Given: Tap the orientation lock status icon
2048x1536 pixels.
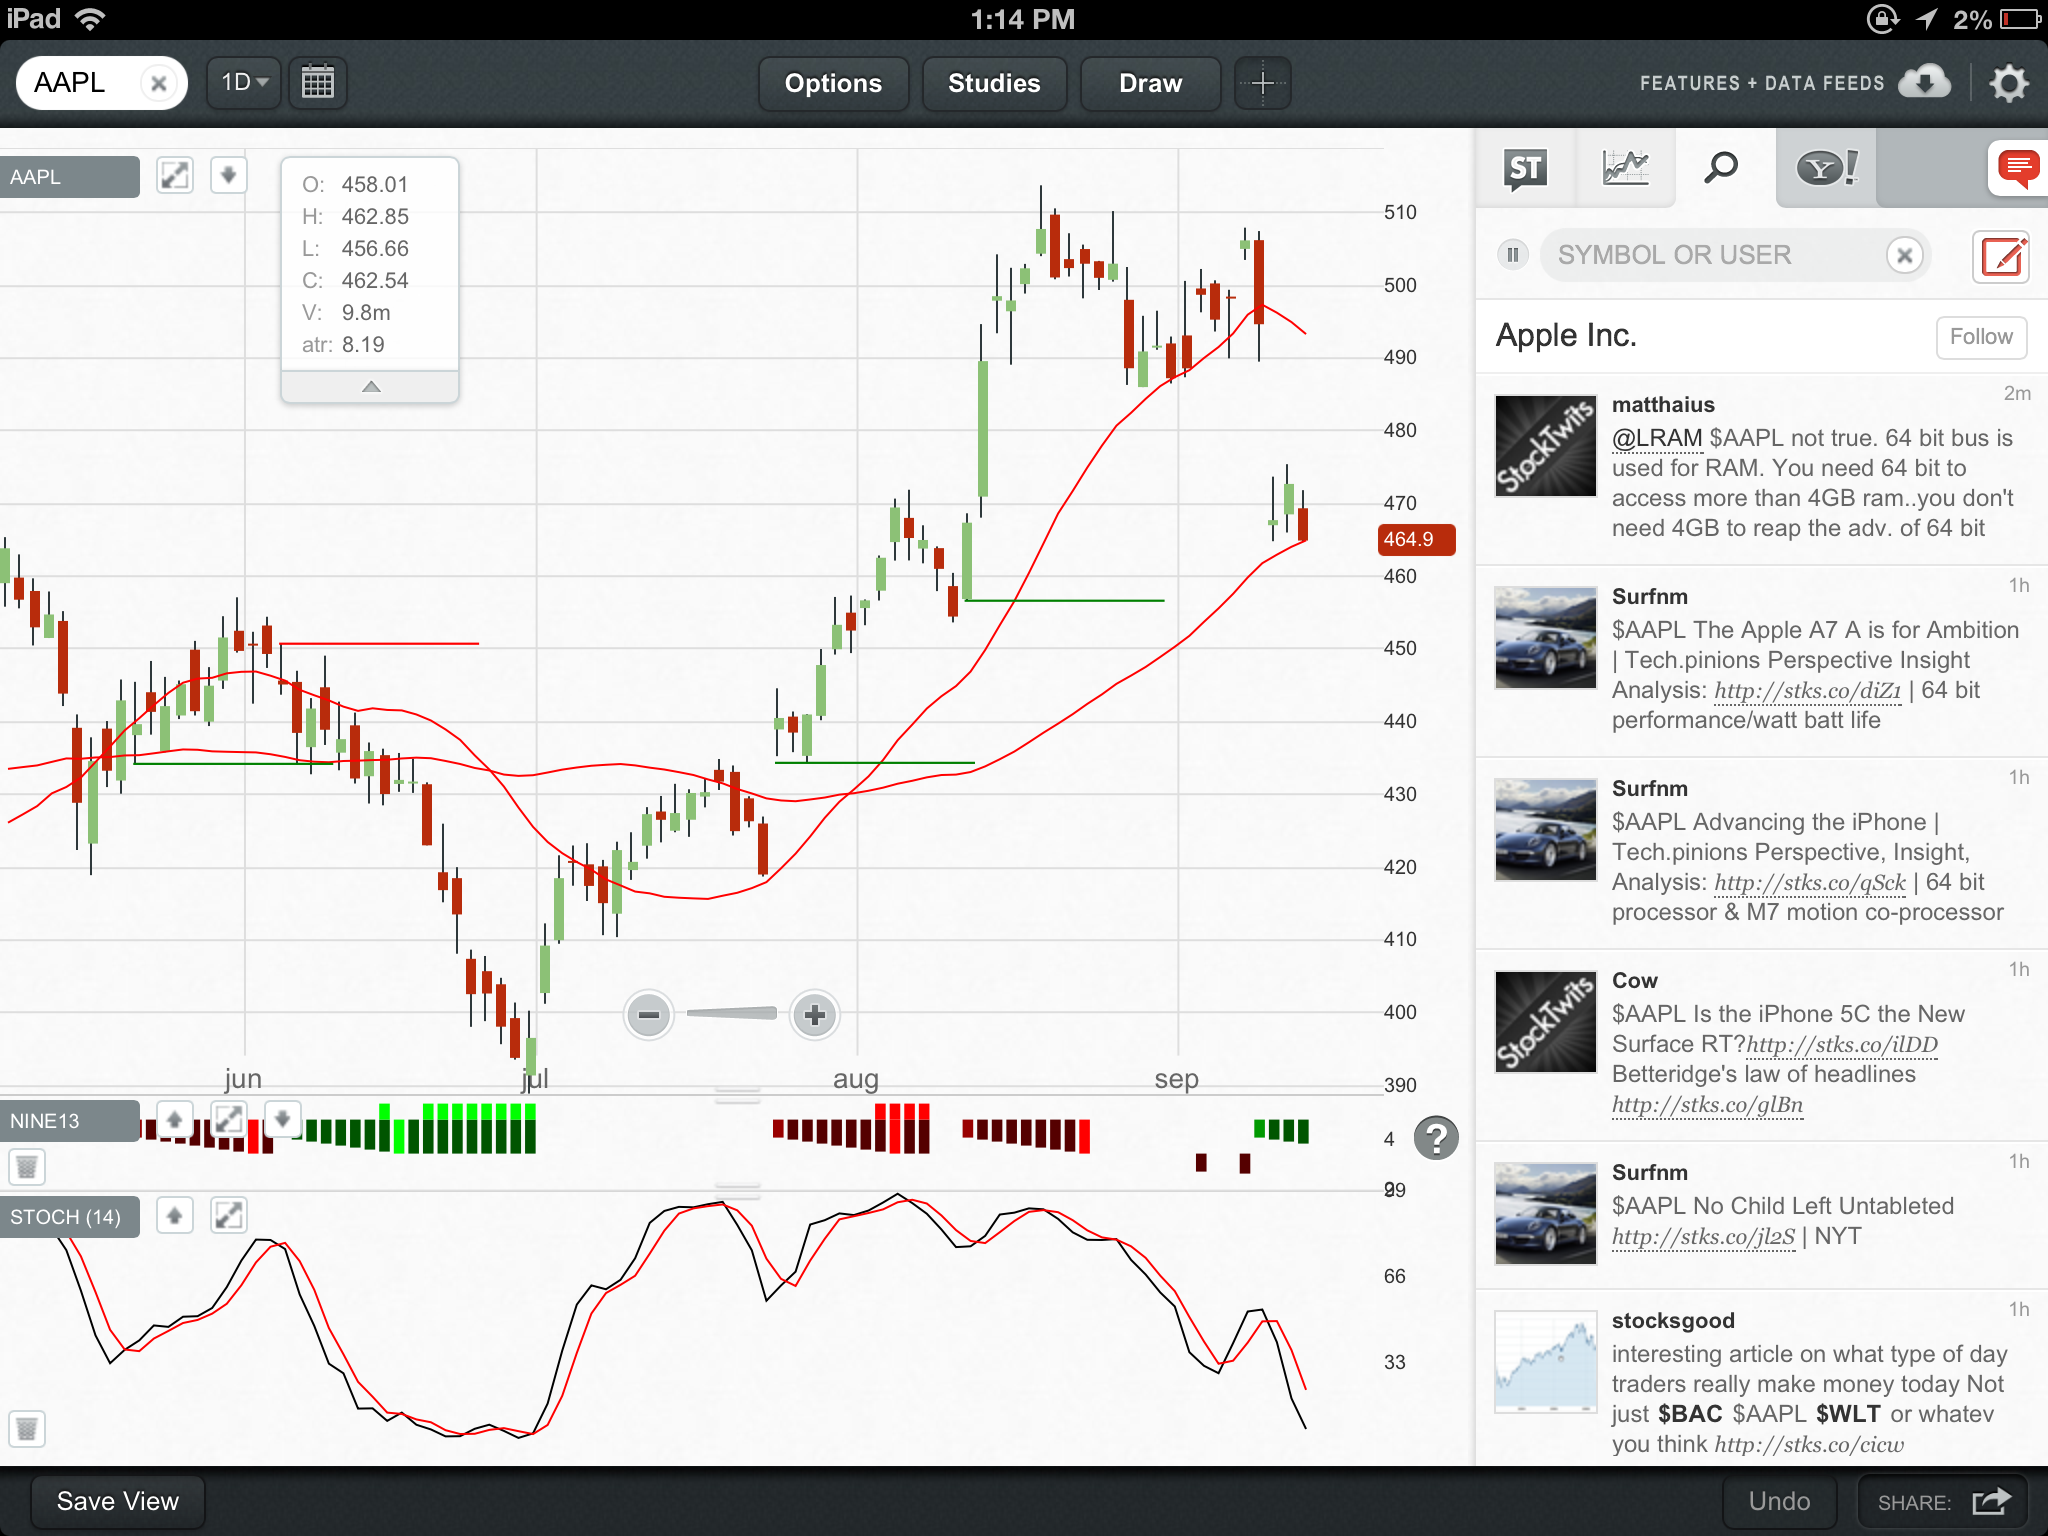Looking at the screenshot, I should (1882, 19).
